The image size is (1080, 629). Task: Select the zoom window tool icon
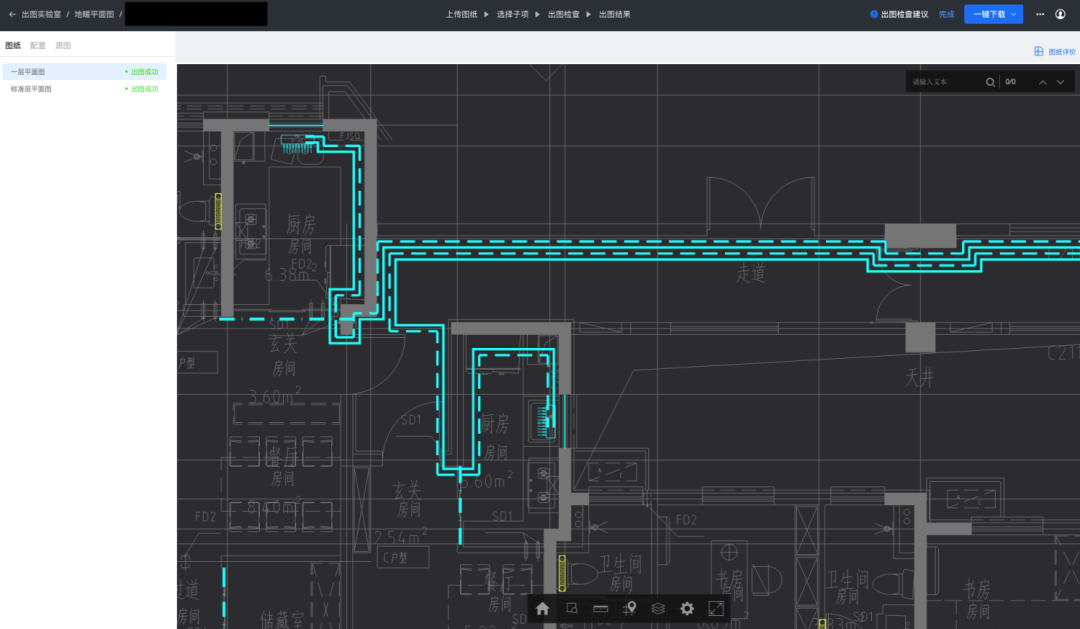point(572,608)
